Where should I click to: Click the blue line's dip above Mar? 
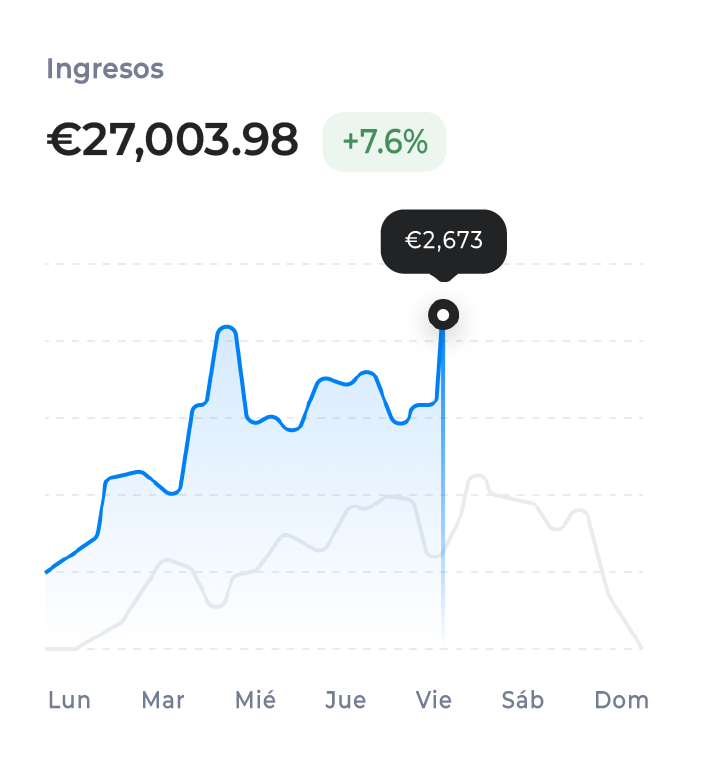tap(173, 493)
